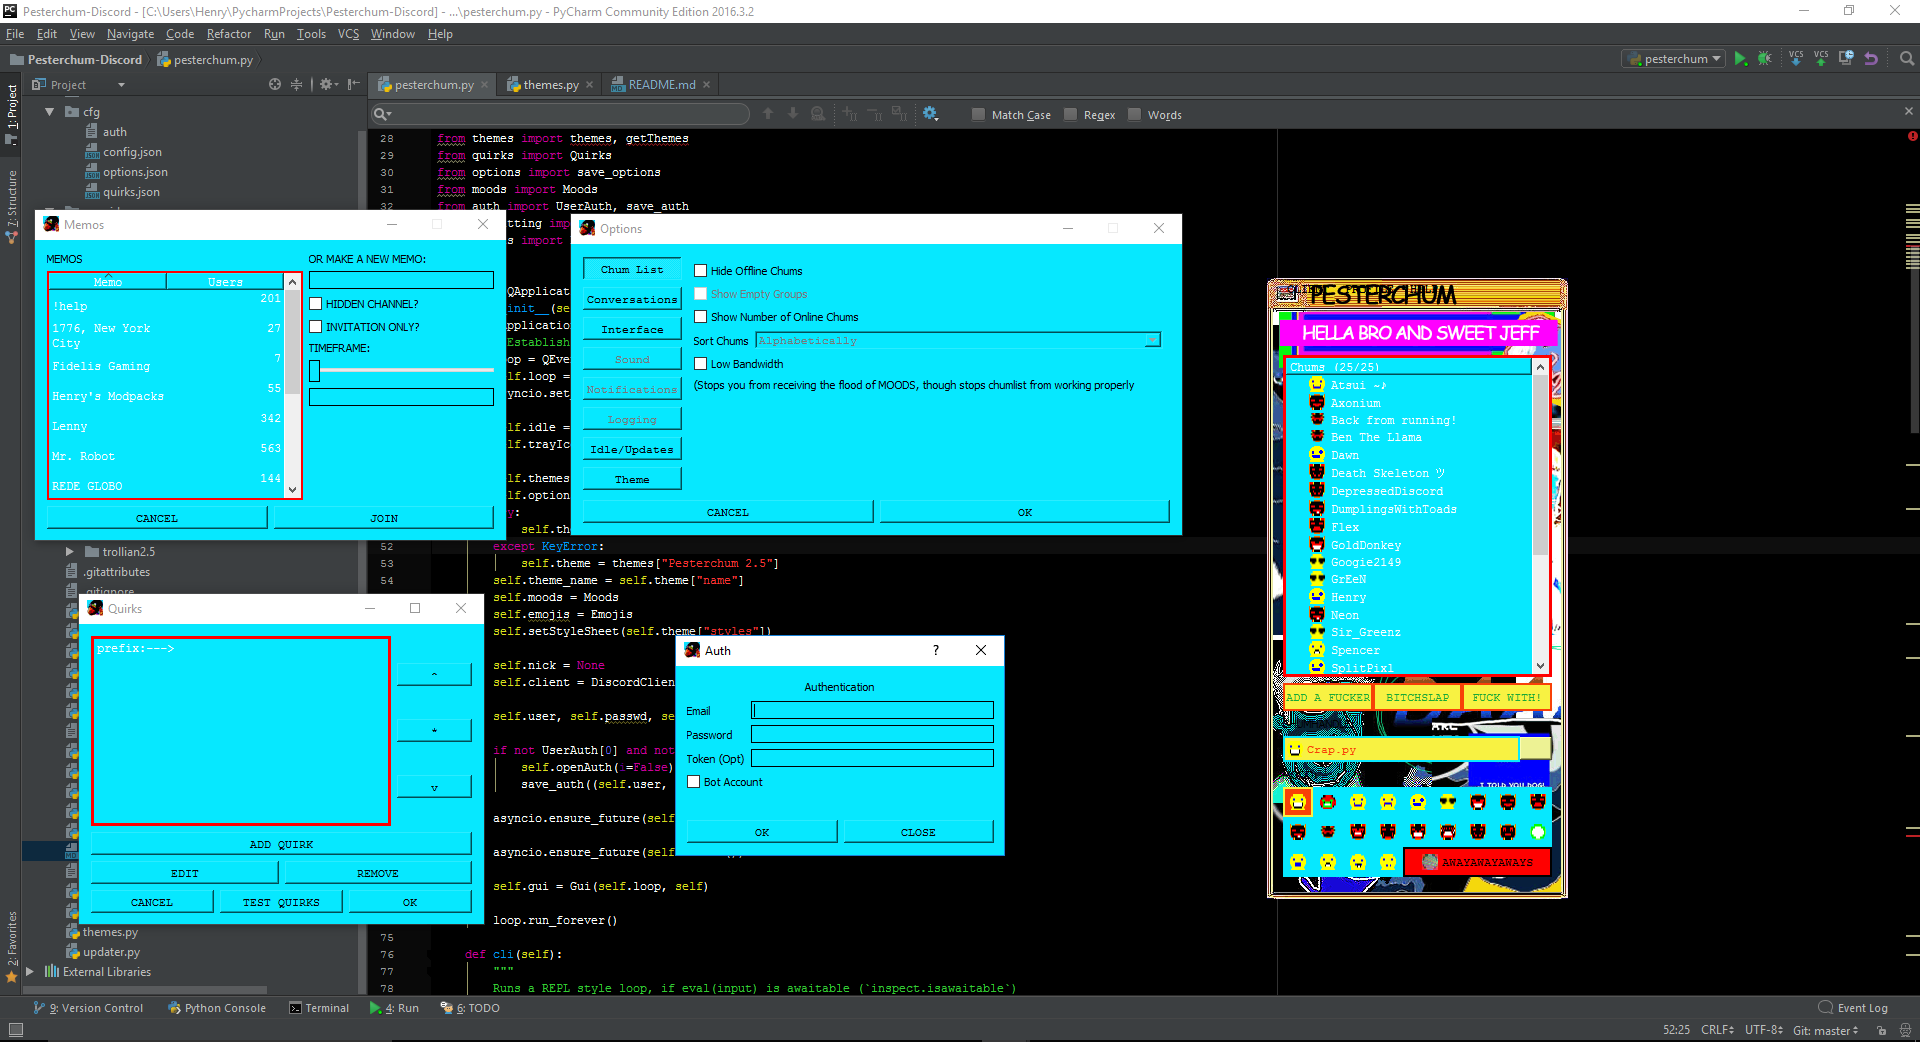
Task: Revert changes with the purple undo arrow icon
Action: pyautogui.click(x=1871, y=59)
